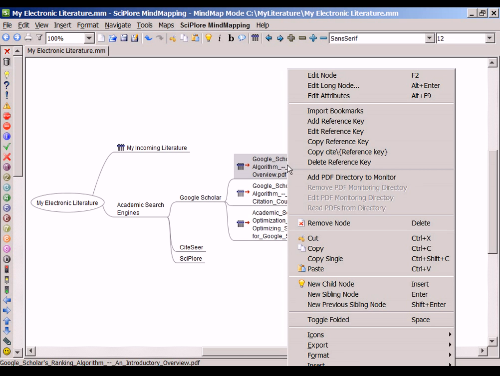The height and width of the screenshot is (376, 501).
Task: Expand the Export submenu in the context menu
Action: (371, 345)
